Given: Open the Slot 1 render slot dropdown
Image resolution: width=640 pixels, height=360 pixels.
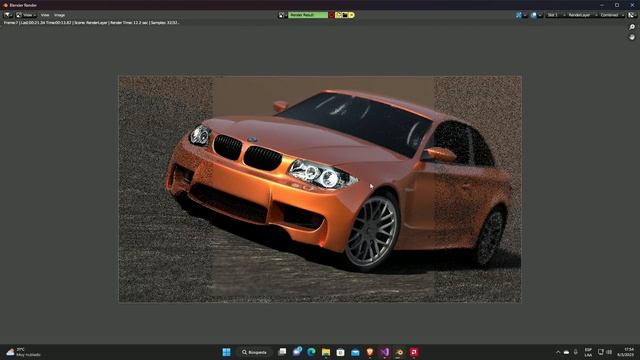Looking at the screenshot, I should pos(556,15).
